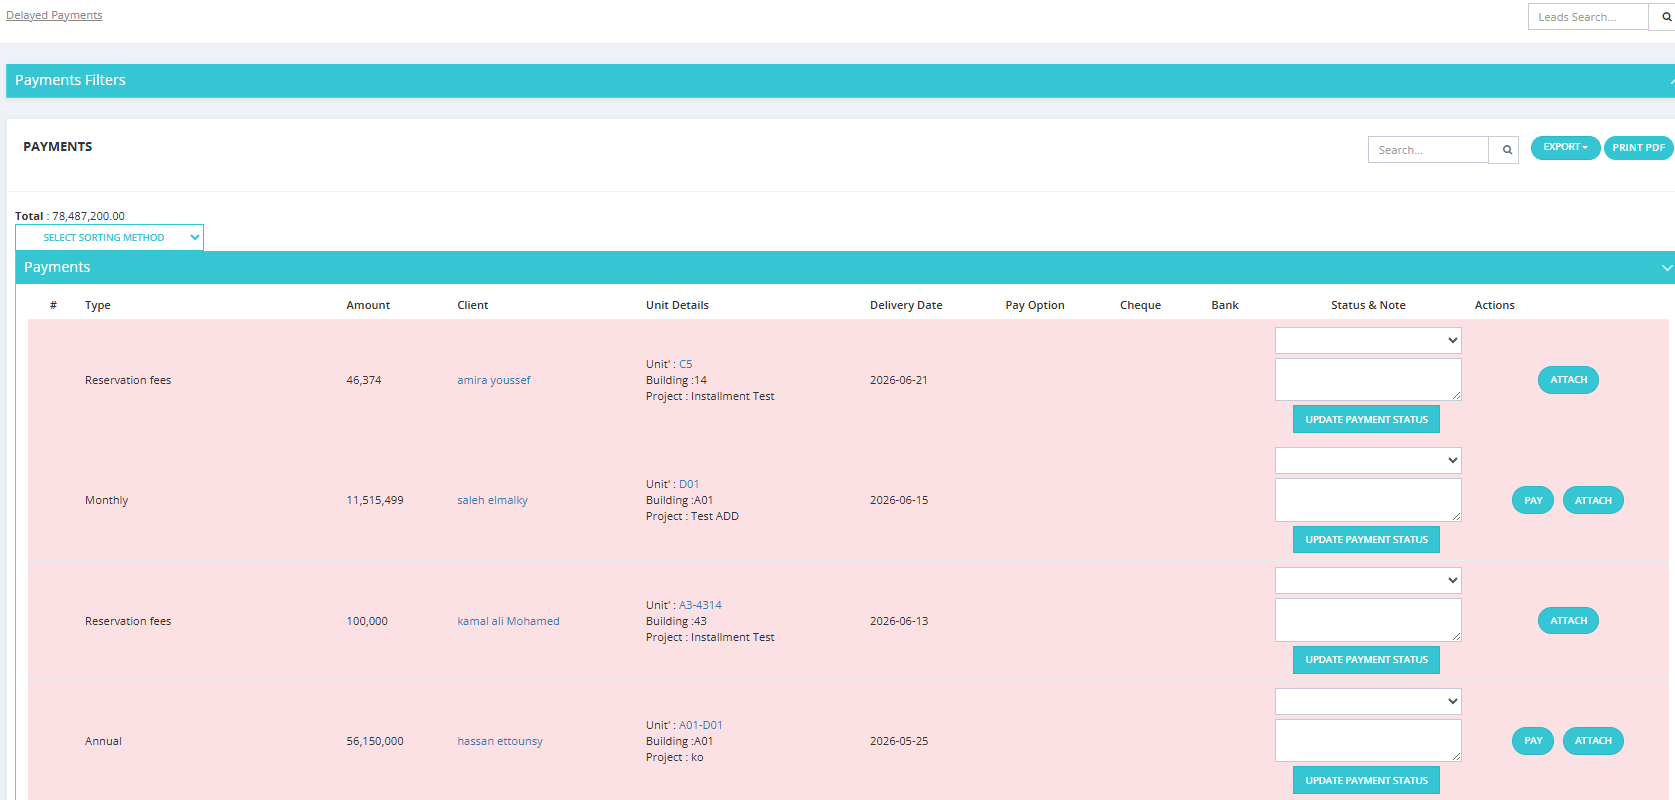The image size is (1675, 800).
Task: Click the amount 100,000
Action: click(367, 621)
